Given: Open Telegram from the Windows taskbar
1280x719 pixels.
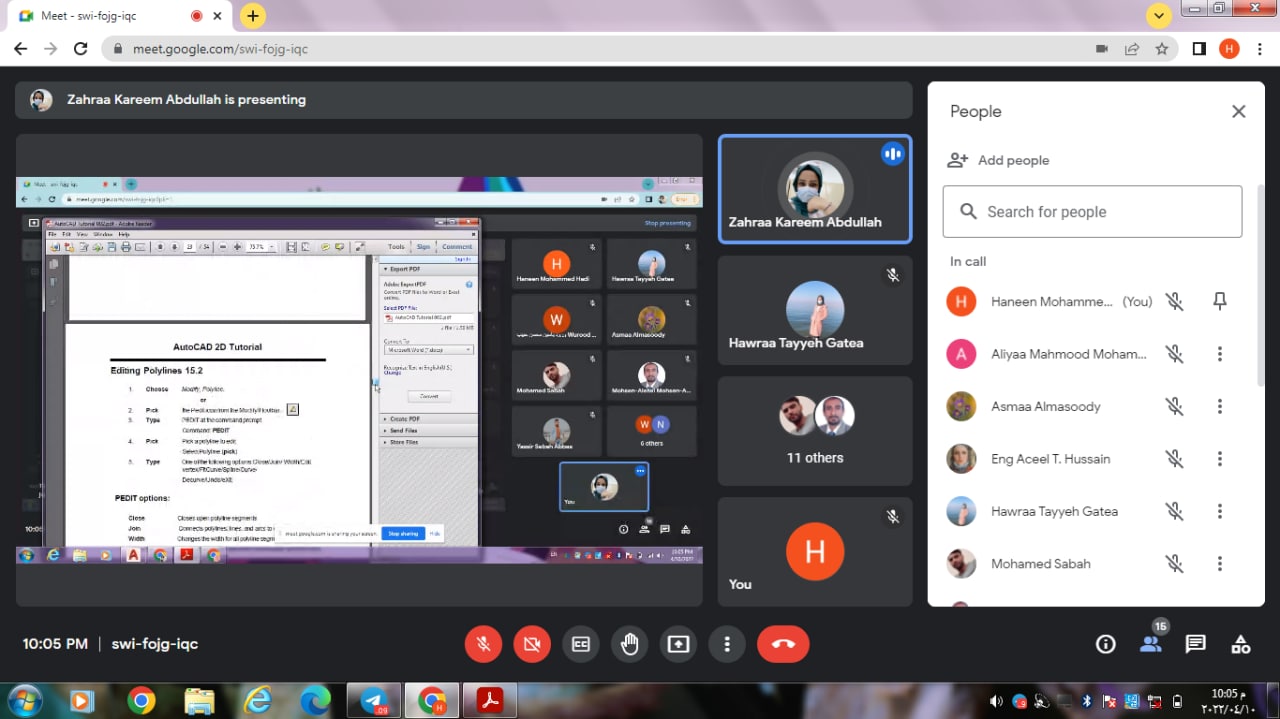Looking at the screenshot, I should point(377,701).
